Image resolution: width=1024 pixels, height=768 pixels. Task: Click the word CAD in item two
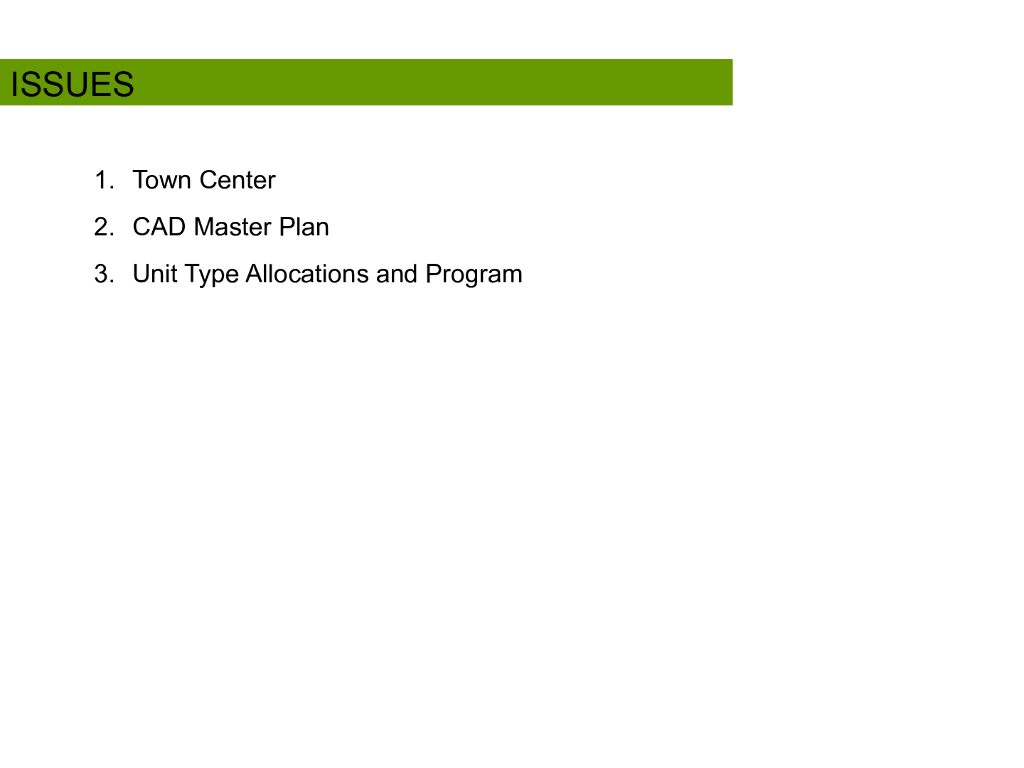coord(159,227)
